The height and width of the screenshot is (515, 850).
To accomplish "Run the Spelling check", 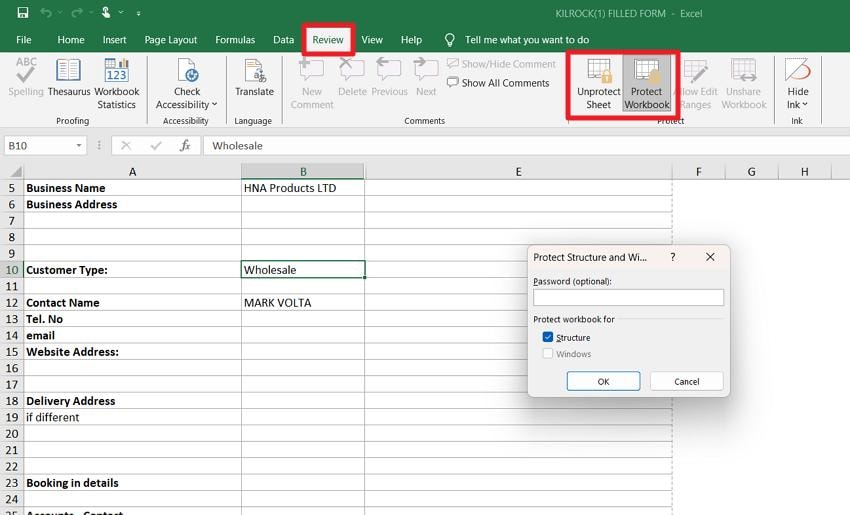I will coord(26,78).
